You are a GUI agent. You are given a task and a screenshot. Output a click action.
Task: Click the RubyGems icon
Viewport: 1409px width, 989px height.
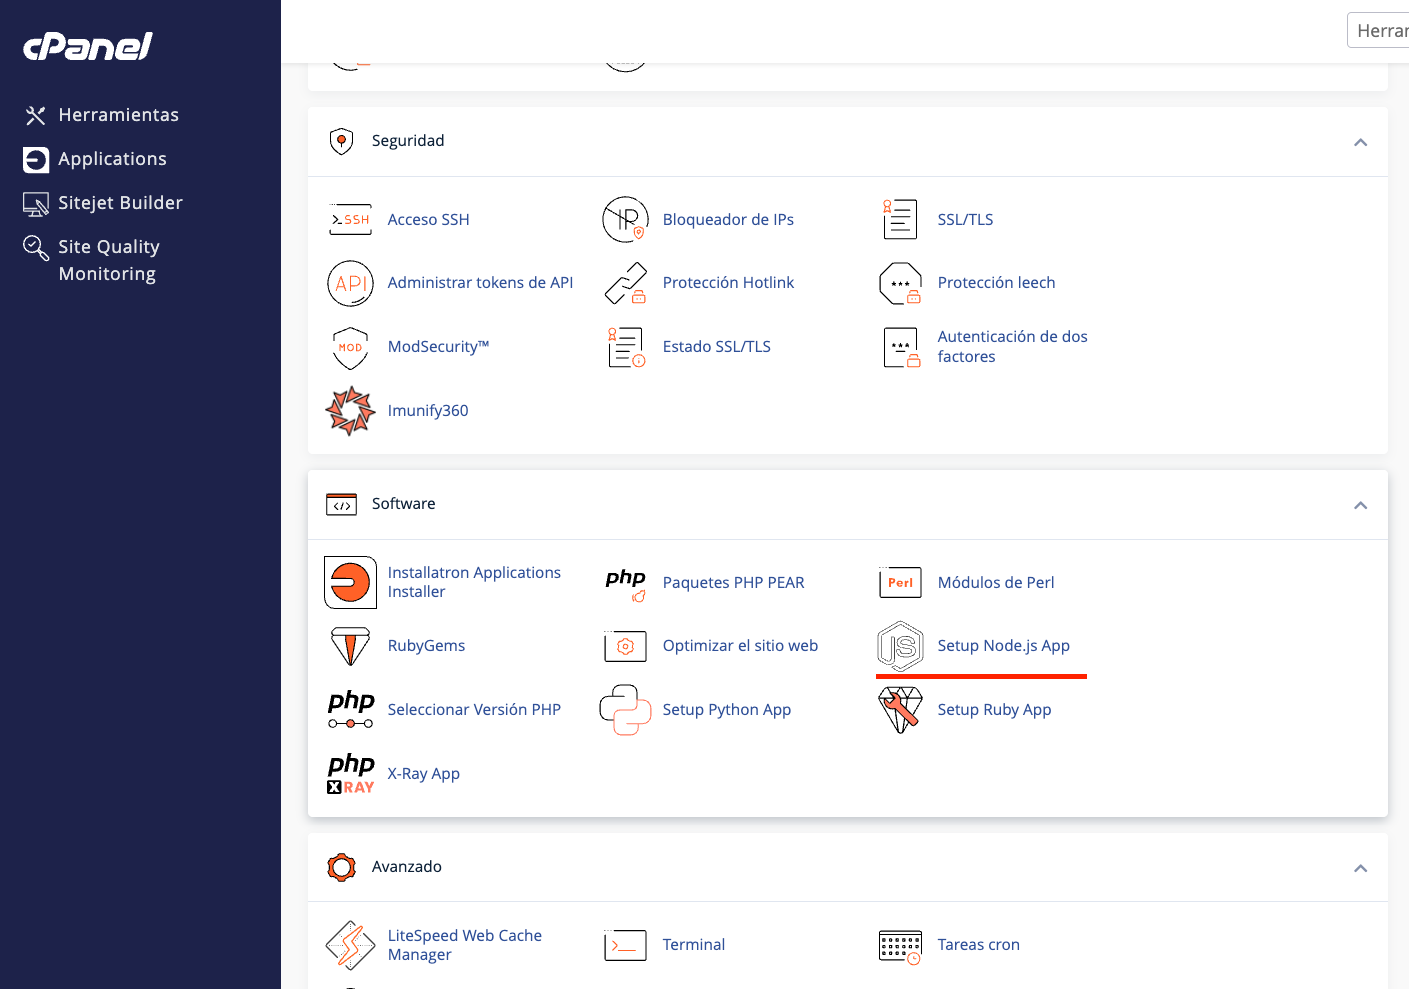pyautogui.click(x=350, y=646)
